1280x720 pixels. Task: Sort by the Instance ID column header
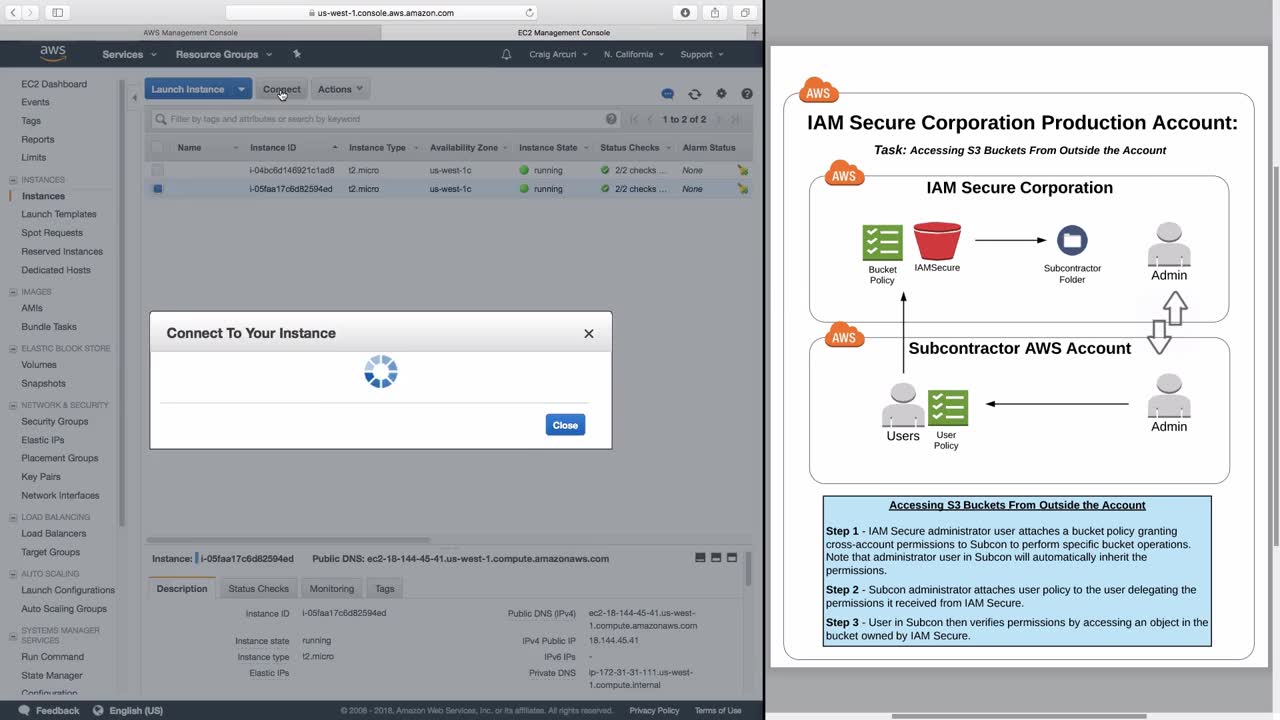click(x=273, y=148)
